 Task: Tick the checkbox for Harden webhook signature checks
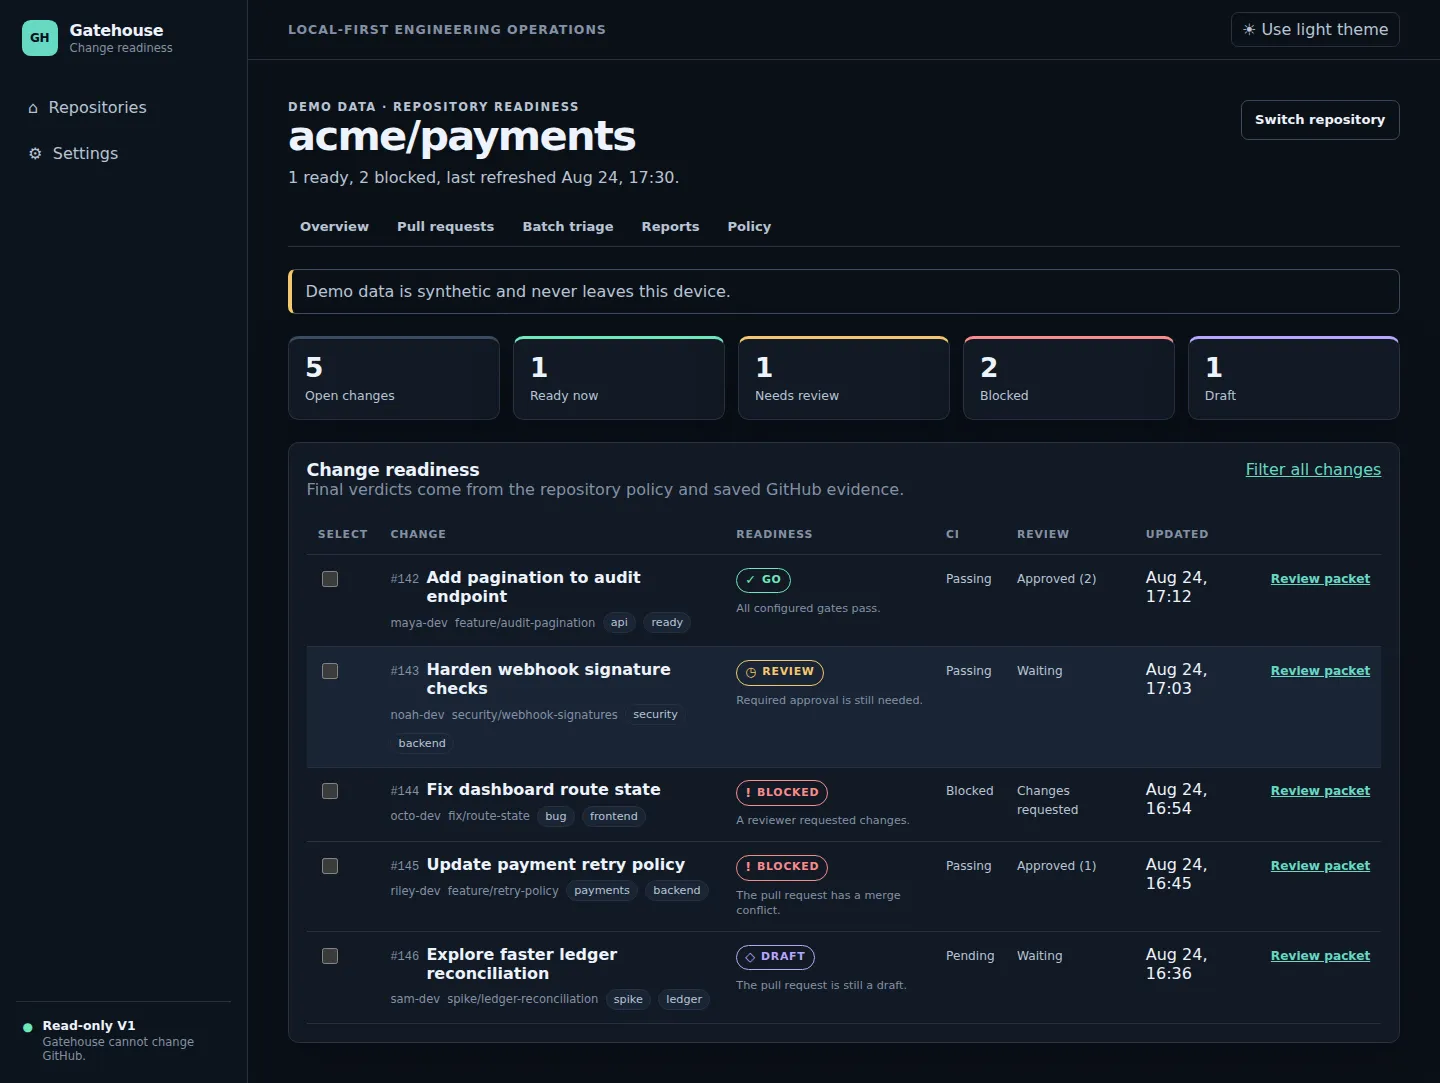point(330,671)
